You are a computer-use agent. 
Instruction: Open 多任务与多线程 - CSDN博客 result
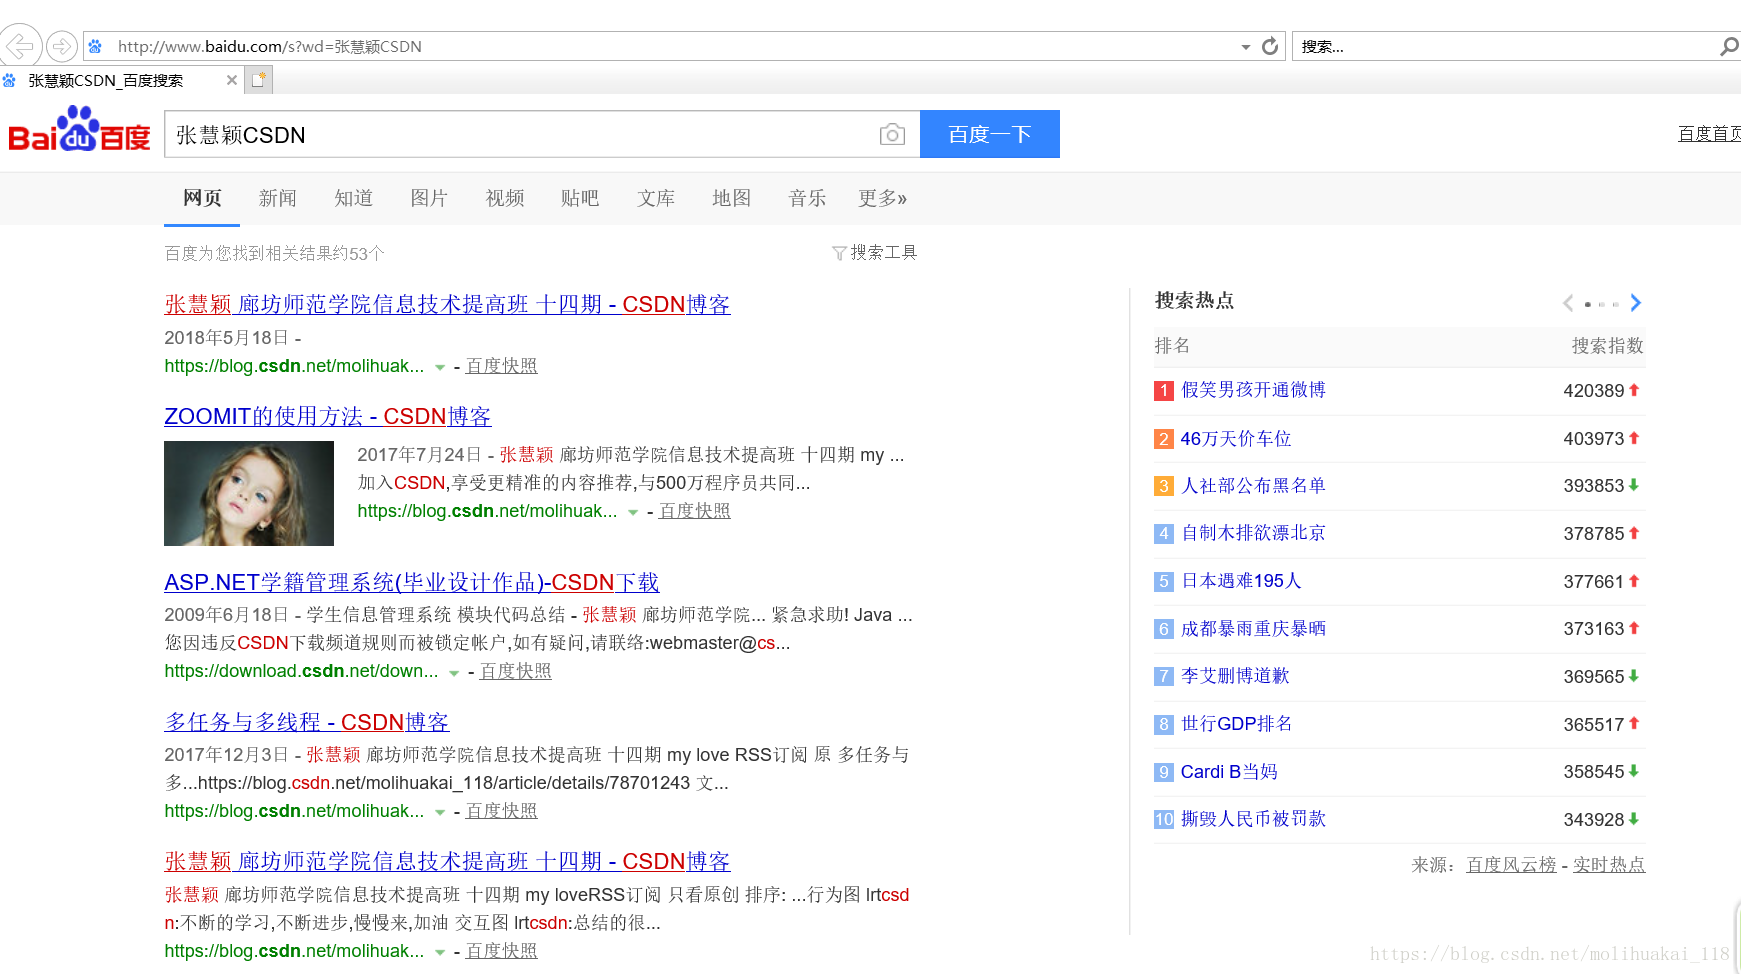tap(307, 722)
